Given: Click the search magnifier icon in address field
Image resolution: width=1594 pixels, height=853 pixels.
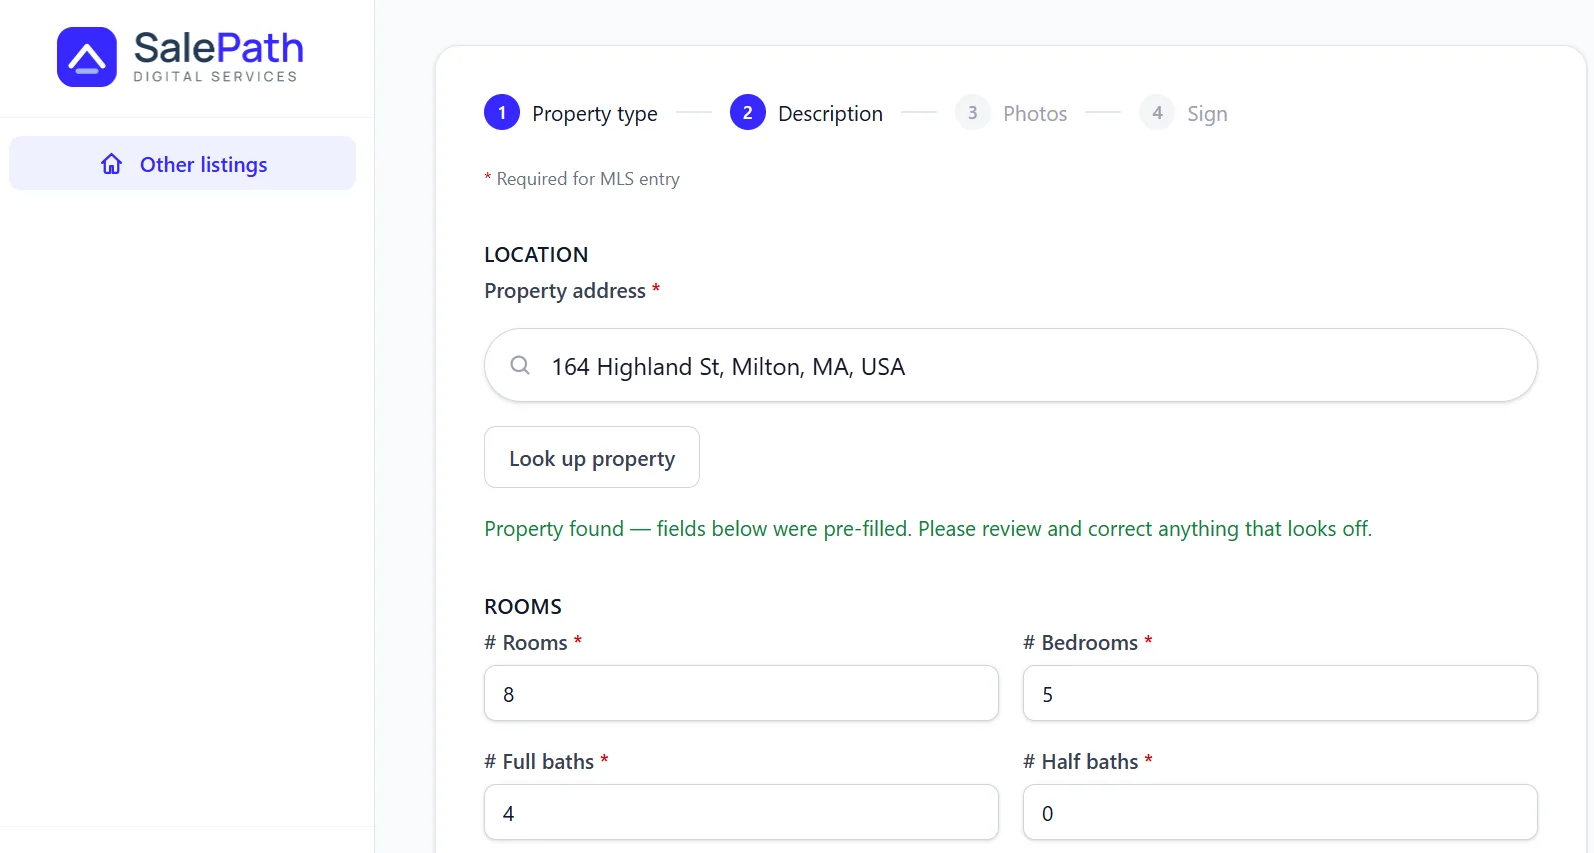Looking at the screenshot, I should pos(520,365).
